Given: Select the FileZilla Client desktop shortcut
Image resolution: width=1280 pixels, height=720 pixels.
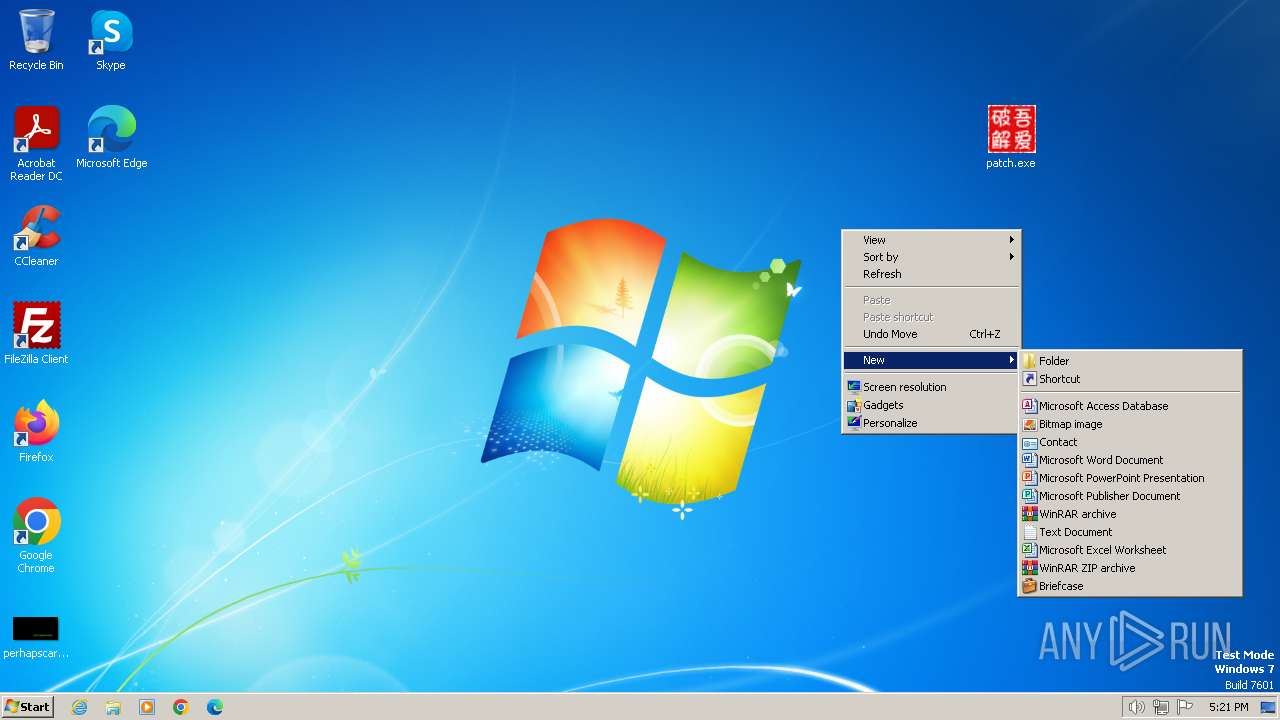Looking at the screenshot, I should [36, 334].
